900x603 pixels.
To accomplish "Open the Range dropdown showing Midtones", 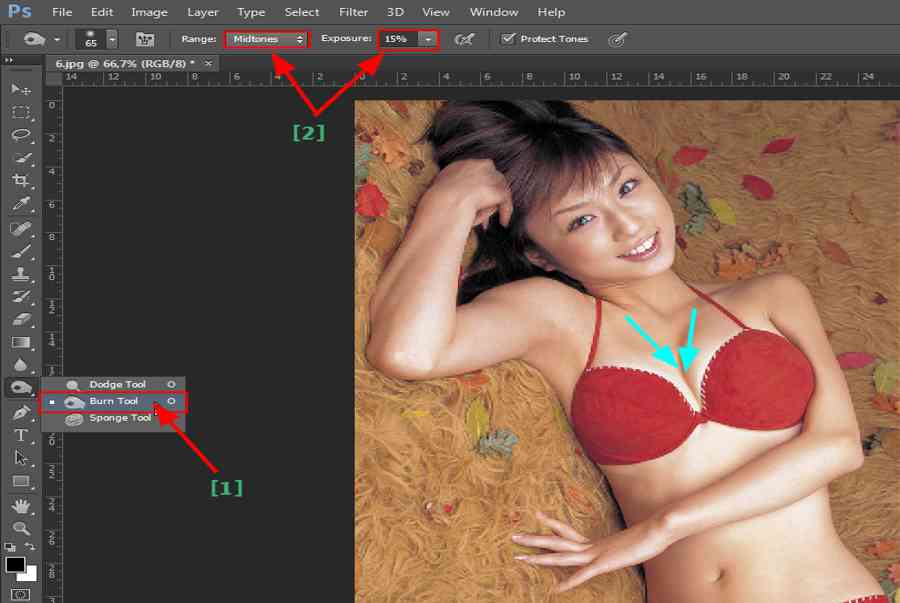I will pos(266,39).
